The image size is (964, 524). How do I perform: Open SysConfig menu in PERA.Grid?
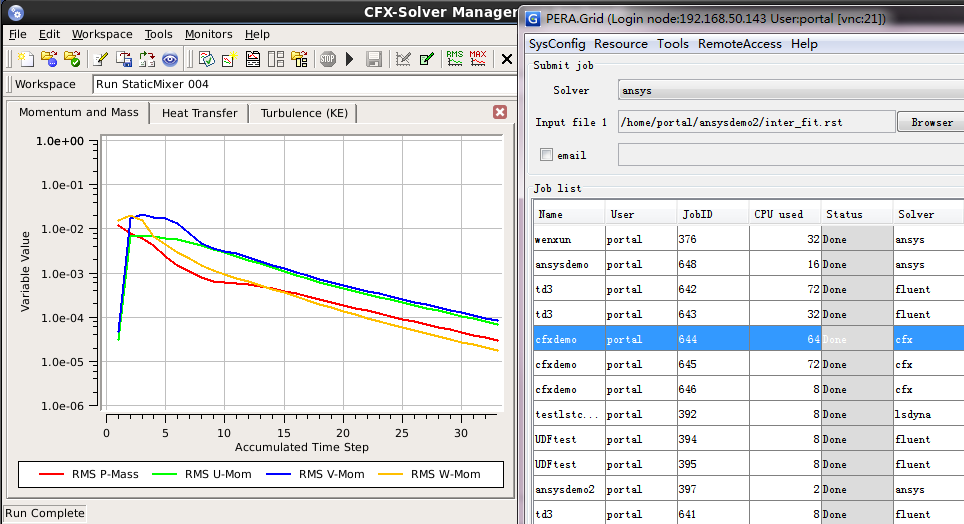tap(557, 44)
